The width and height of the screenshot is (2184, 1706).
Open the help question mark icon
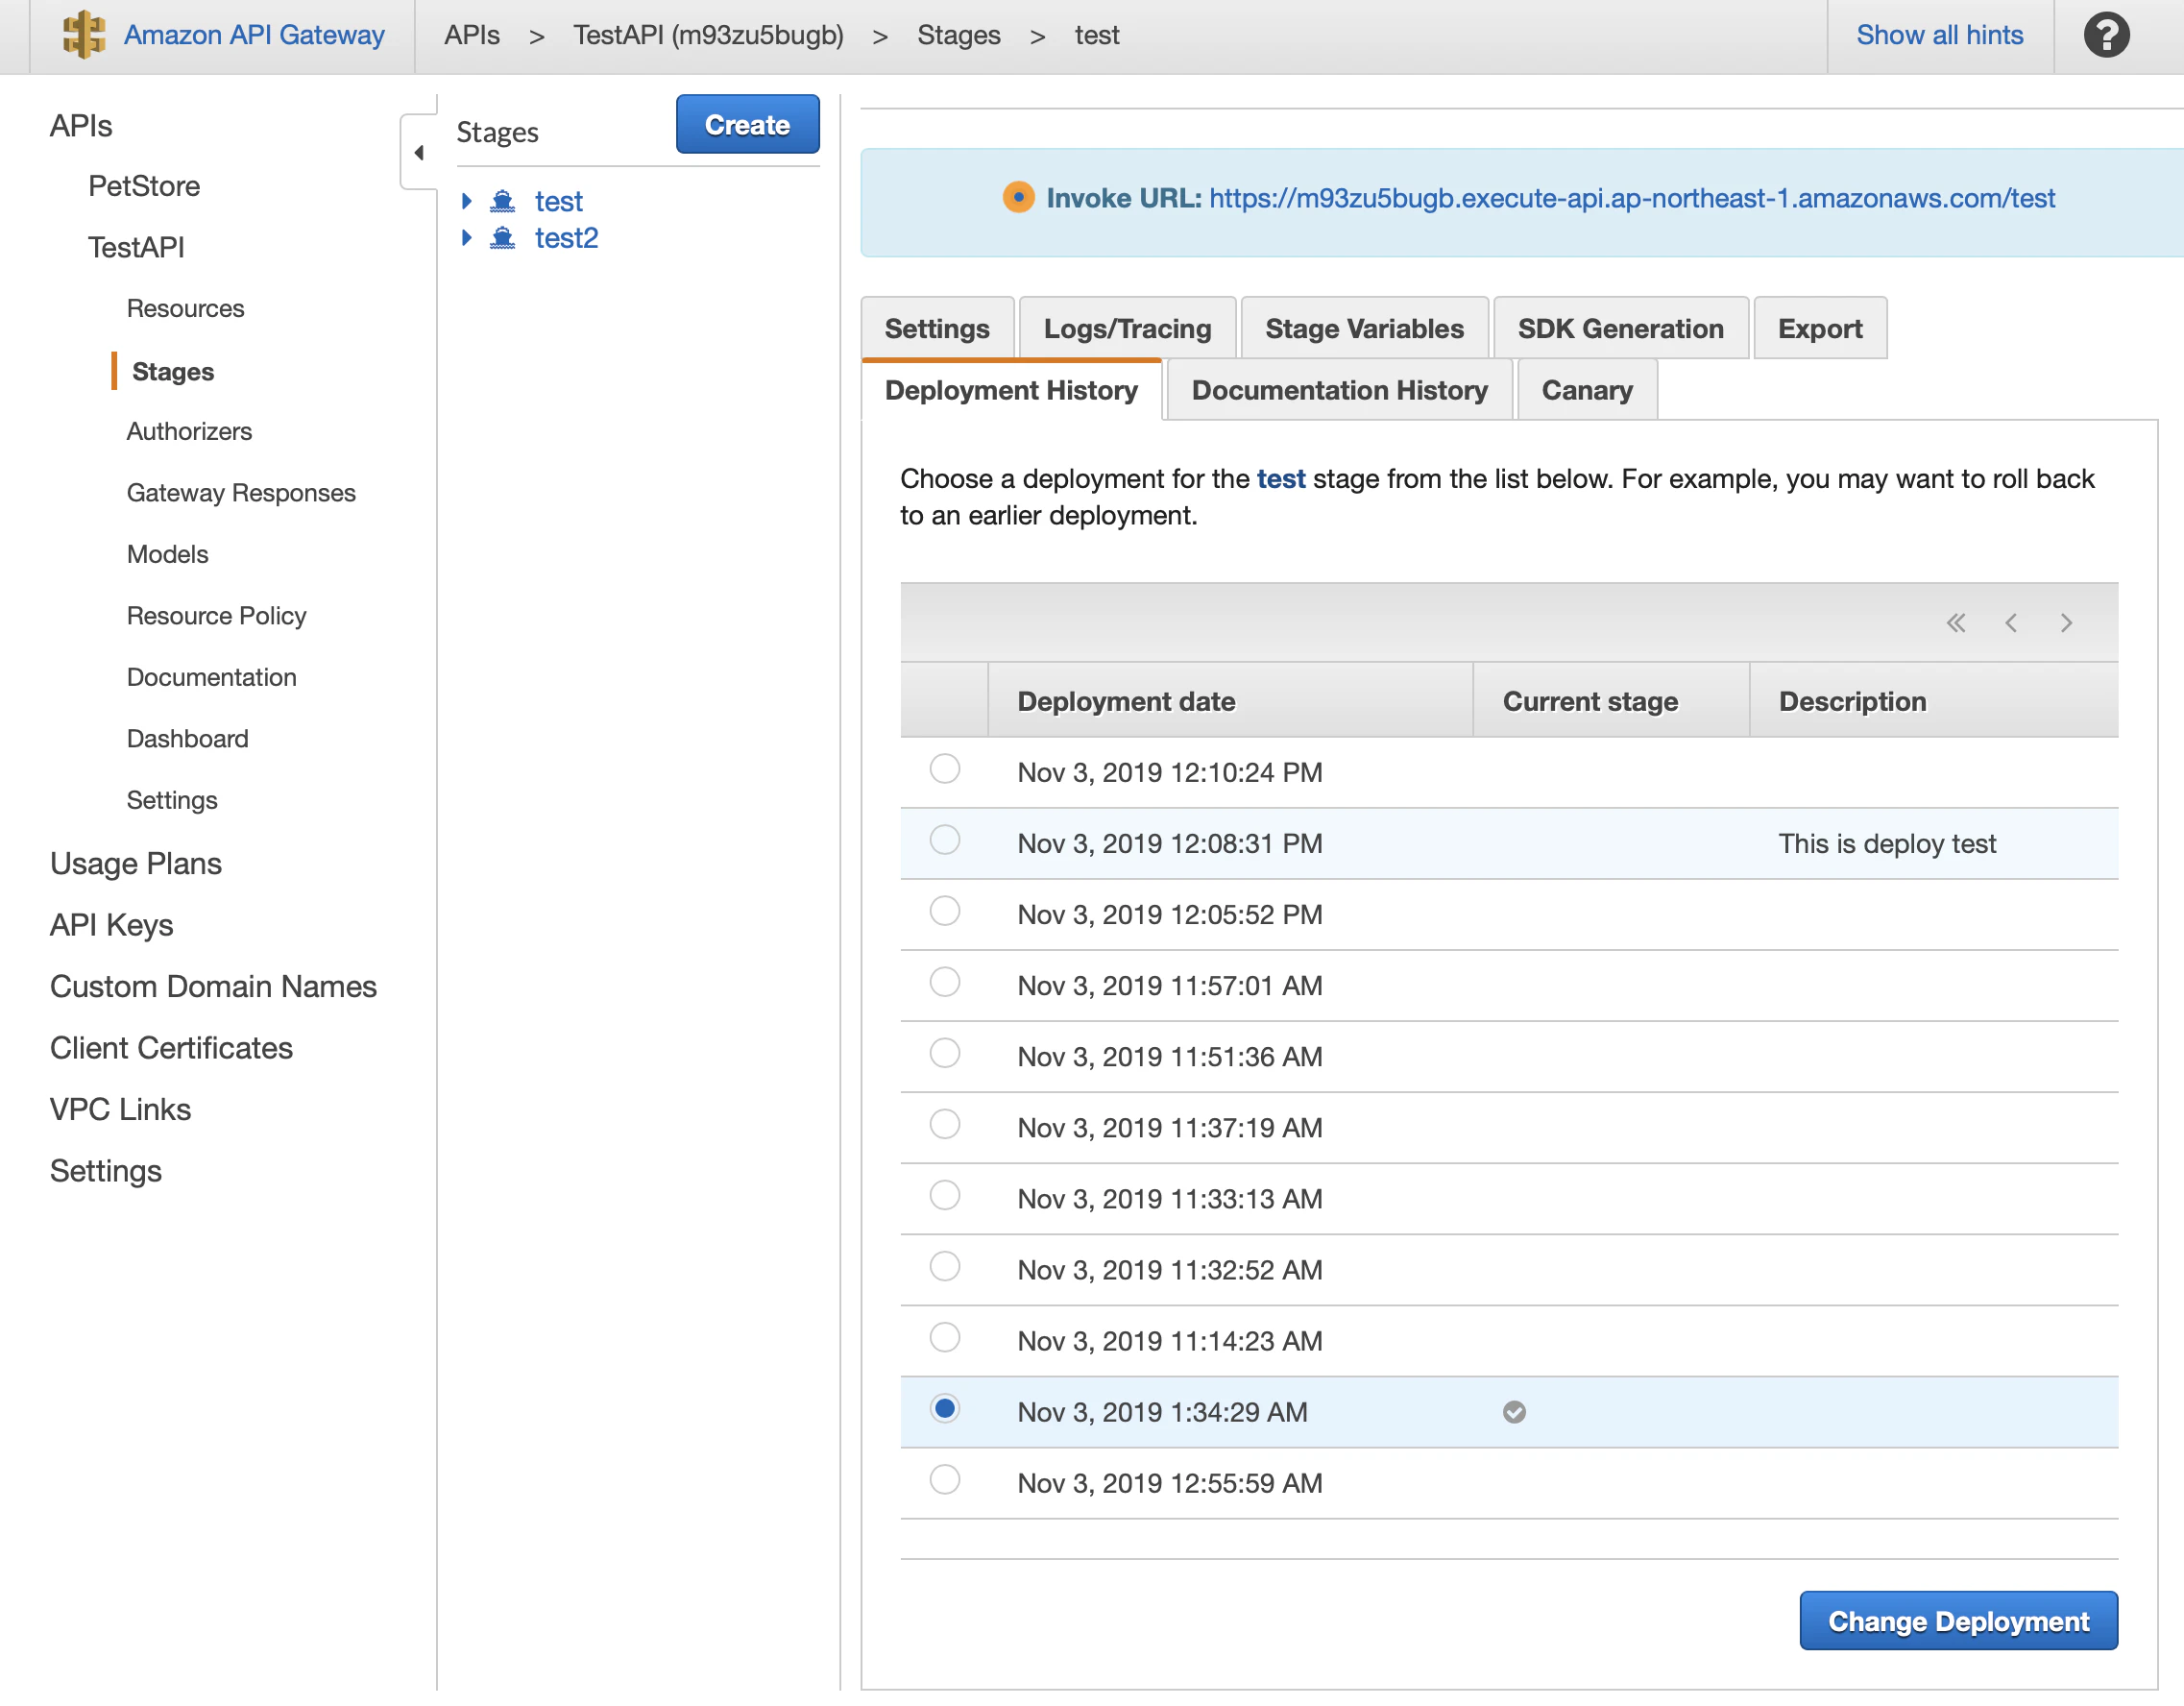point(2106,35)
